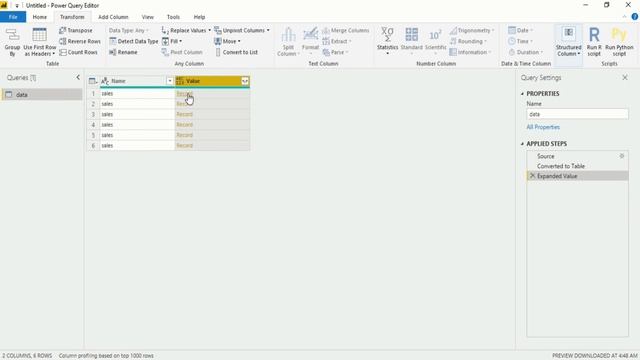Click the Rename column button
This screenshot has height=360, width=640.
click(x=123, y=52)
